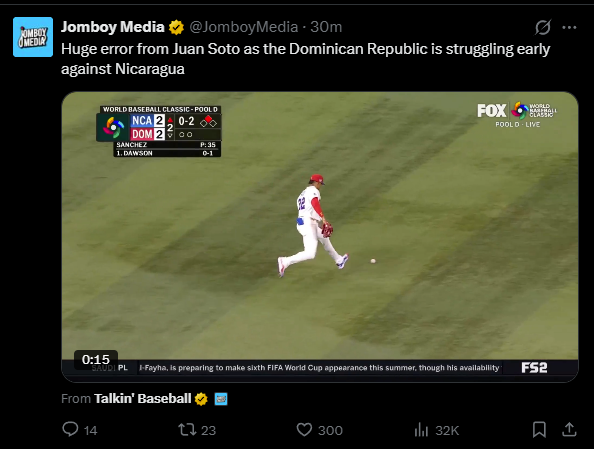This screenshot has height=449, width=594.
Task: View analytics via the bar chart icon
Action: pos(421,430)
